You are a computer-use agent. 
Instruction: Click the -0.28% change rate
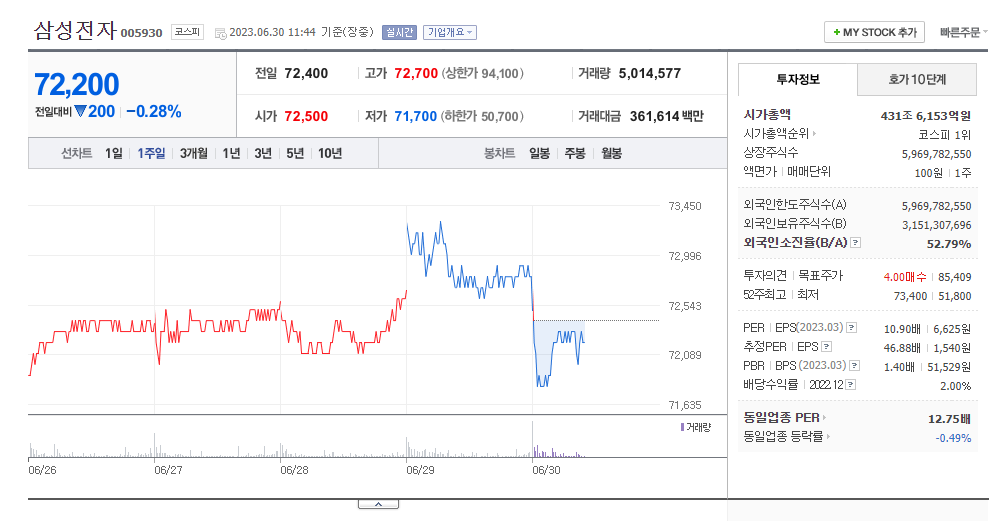pos(153,111)
